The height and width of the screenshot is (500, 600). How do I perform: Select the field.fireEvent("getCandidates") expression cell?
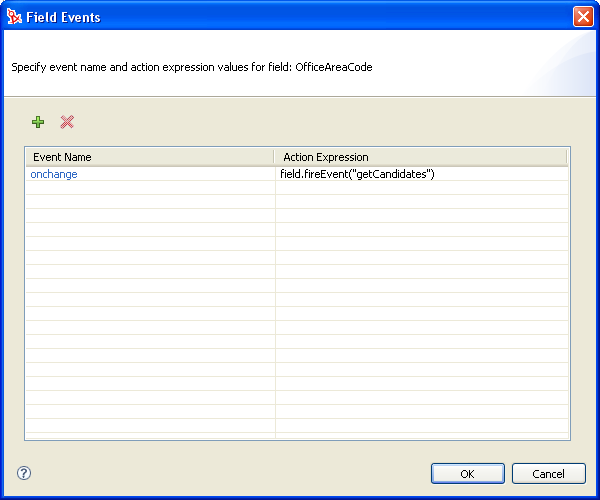pos(357,174)
